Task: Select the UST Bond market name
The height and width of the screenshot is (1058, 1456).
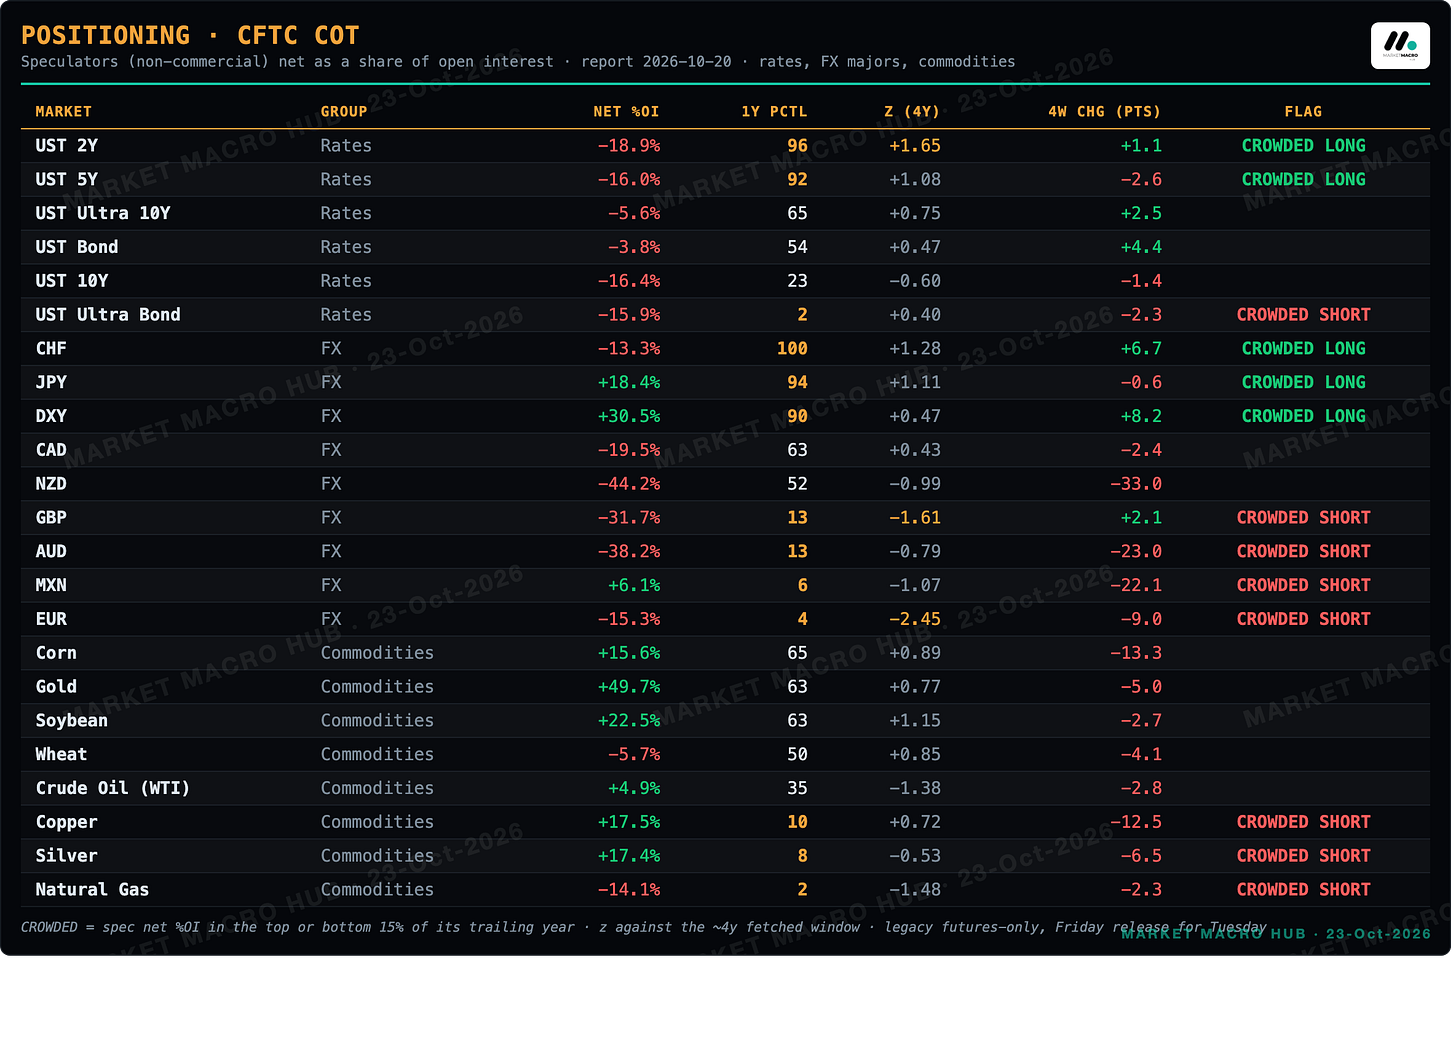Action: click(77, 247)
